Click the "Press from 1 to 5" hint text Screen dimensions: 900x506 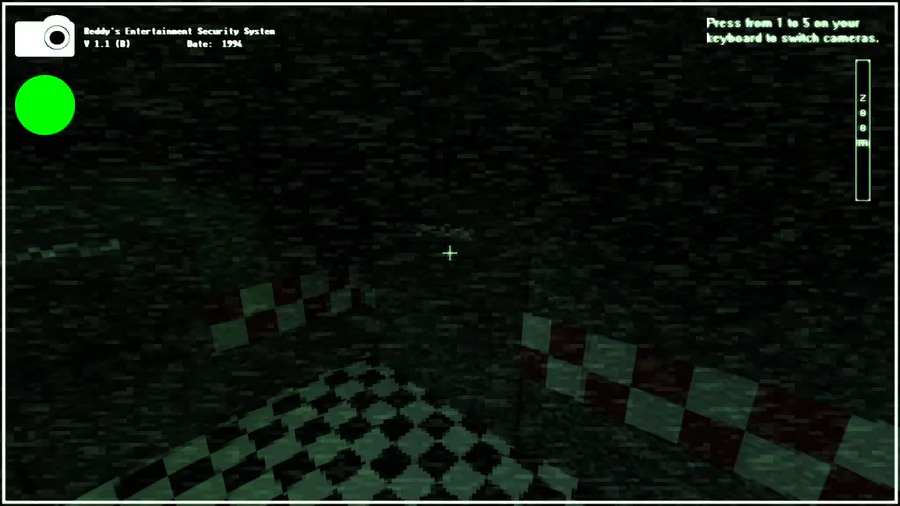pyautogui.click(x=792, y=31)
